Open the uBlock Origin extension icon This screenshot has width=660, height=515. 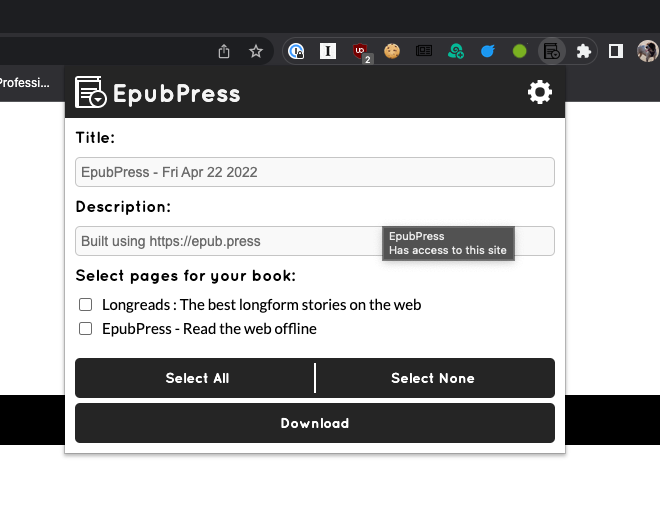click(360, 51)
